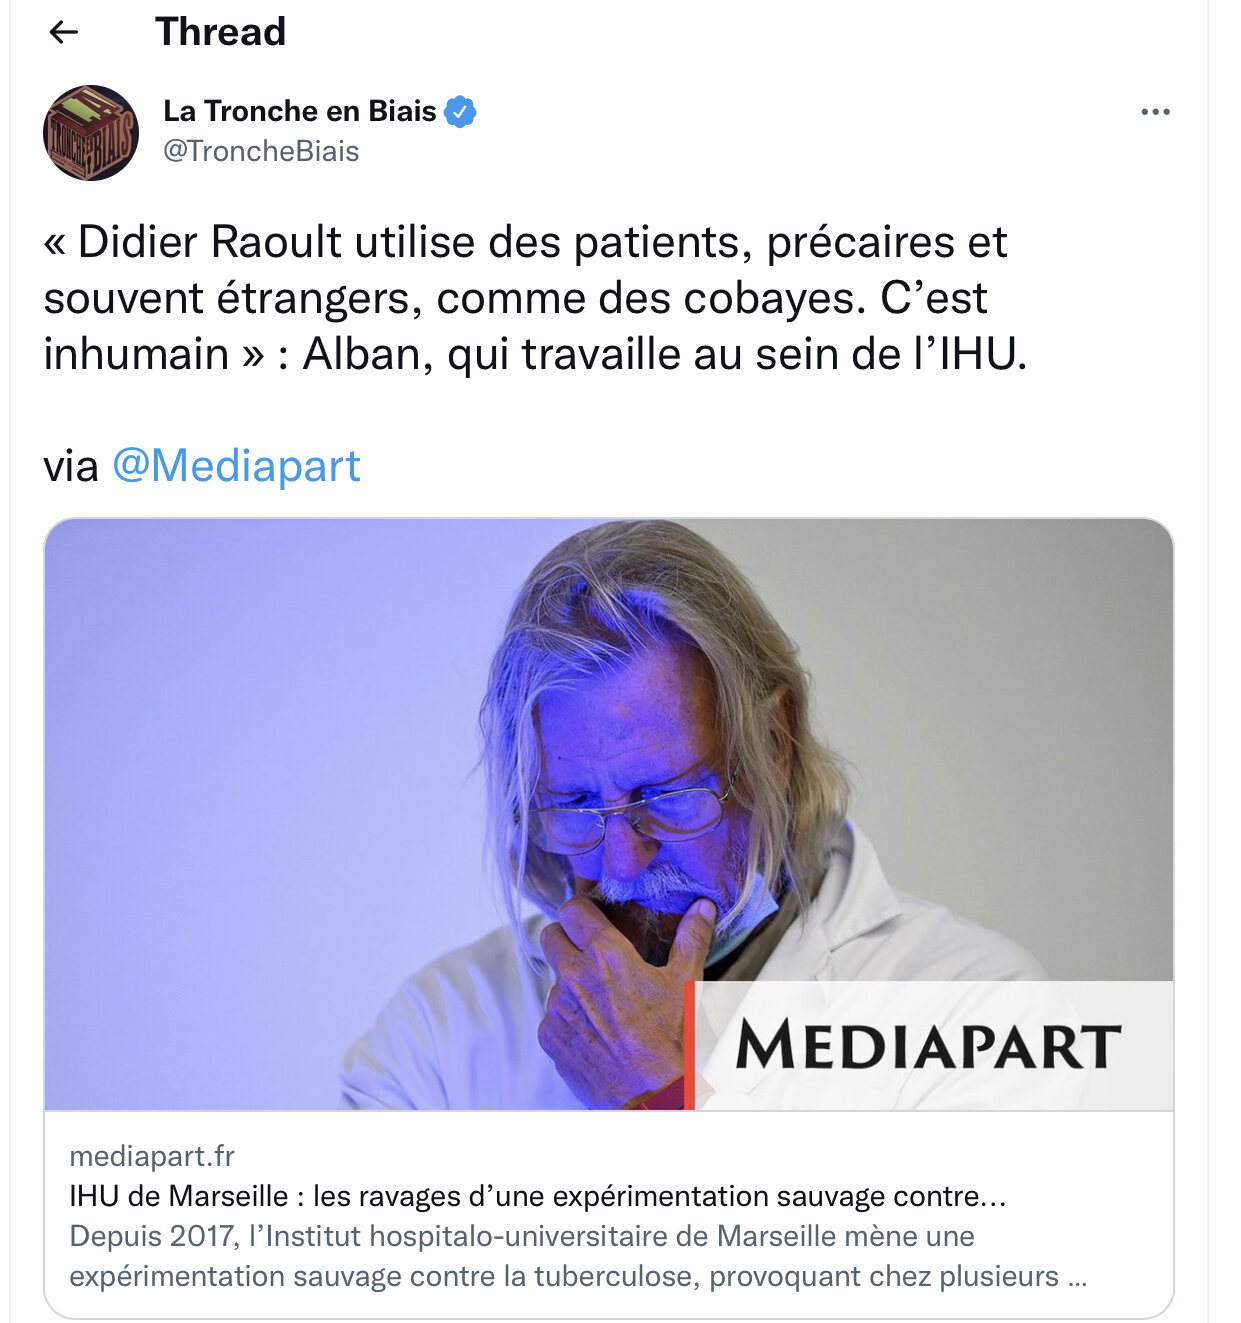The height and width of the screenshot is (1323, 1241).
Task: Go back using the left arrow icon
Action: 64,33
